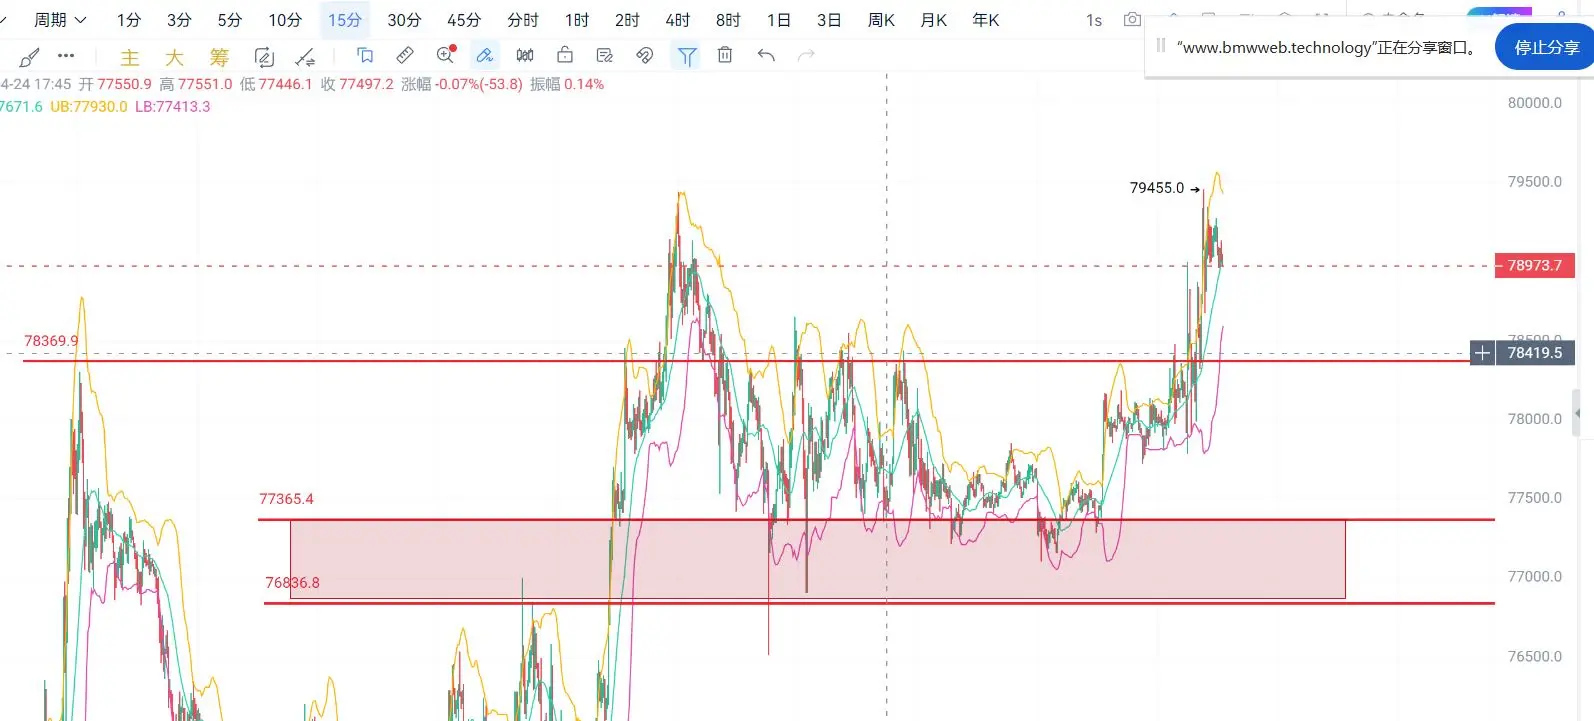Image resolution: width=1594 pixels, height=721 pixels.
Task: Click the 78973.7 current price tag
Action: [x=1534, y=266]
